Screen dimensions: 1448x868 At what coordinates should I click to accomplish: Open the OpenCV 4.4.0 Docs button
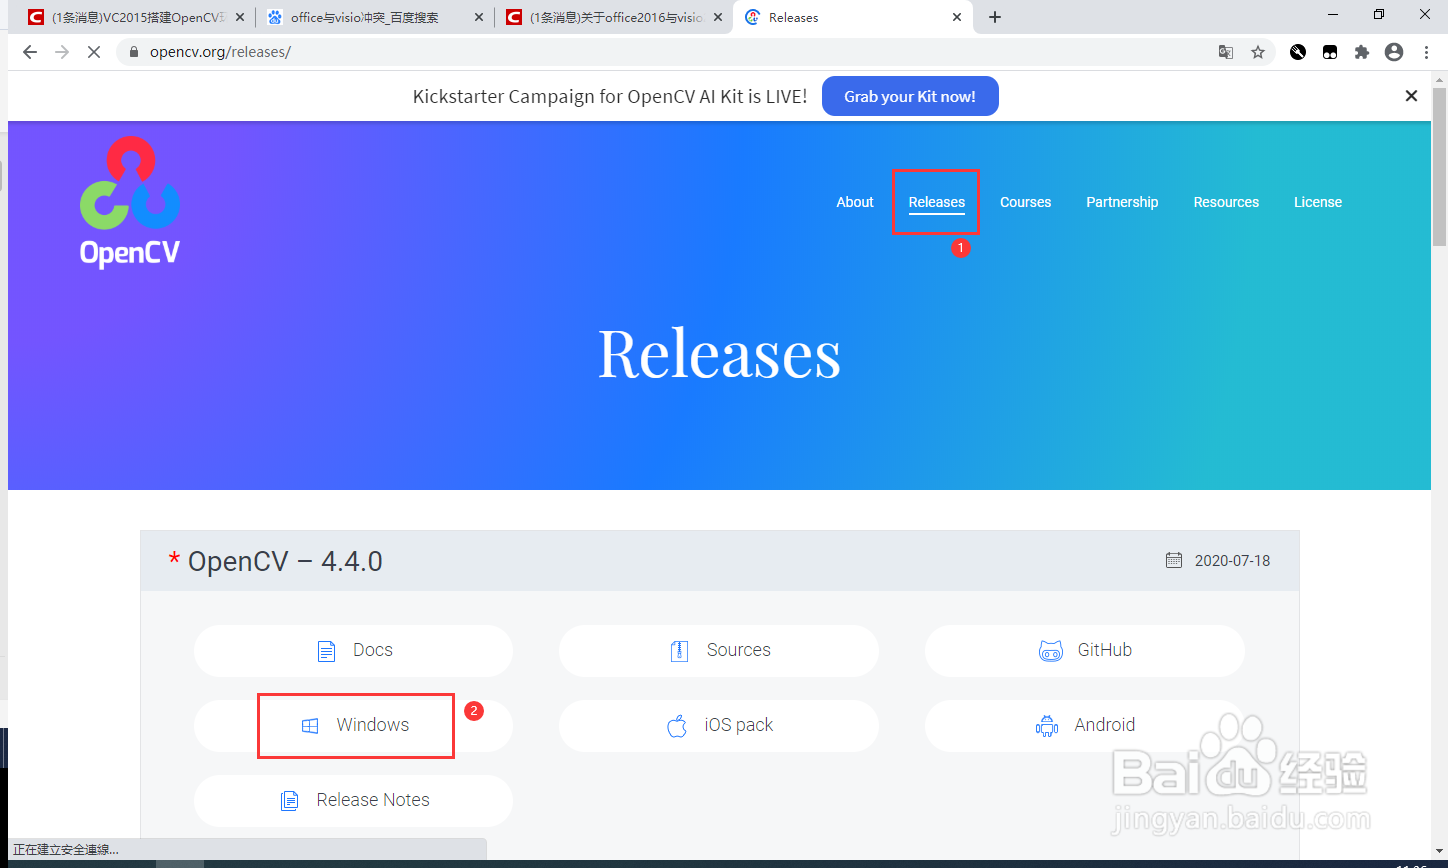click(x=353, y=651)
